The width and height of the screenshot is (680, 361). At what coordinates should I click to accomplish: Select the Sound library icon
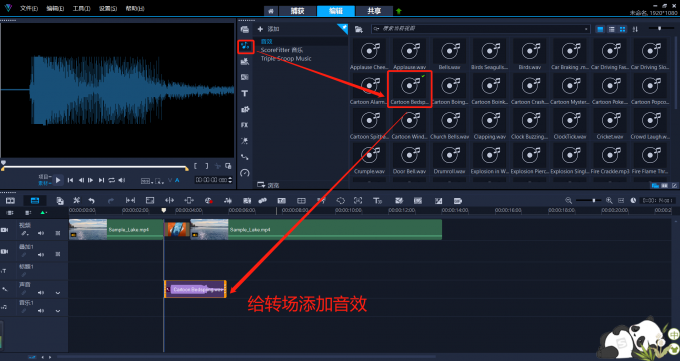point(245,46)
